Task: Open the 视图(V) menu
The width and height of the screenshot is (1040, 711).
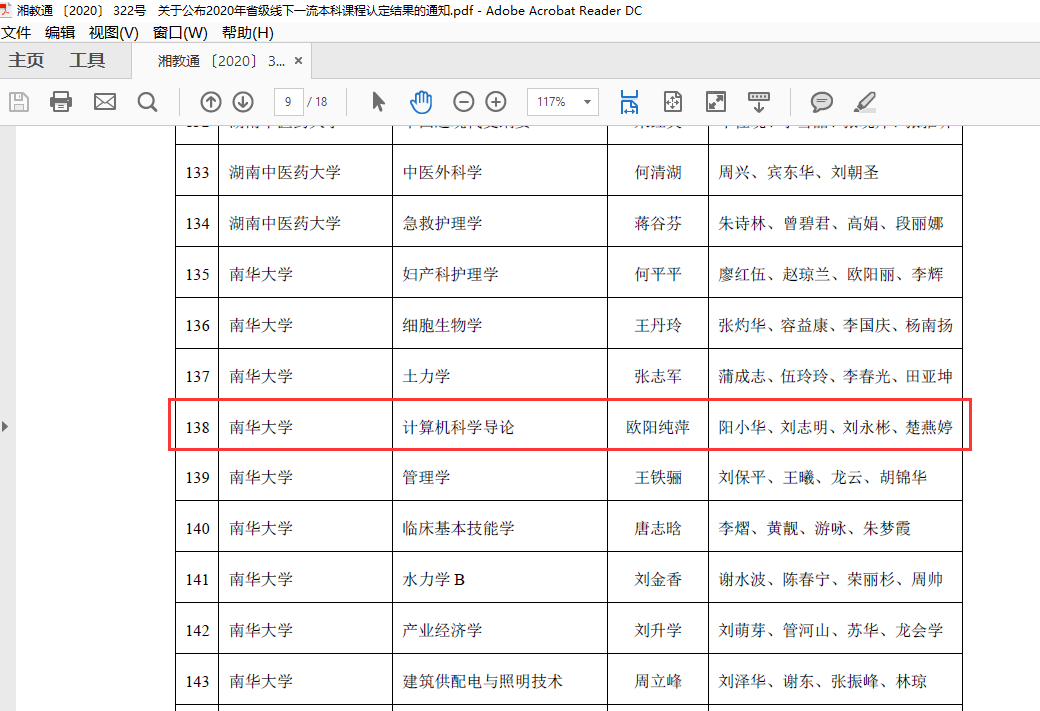Action: coord(113,32)
